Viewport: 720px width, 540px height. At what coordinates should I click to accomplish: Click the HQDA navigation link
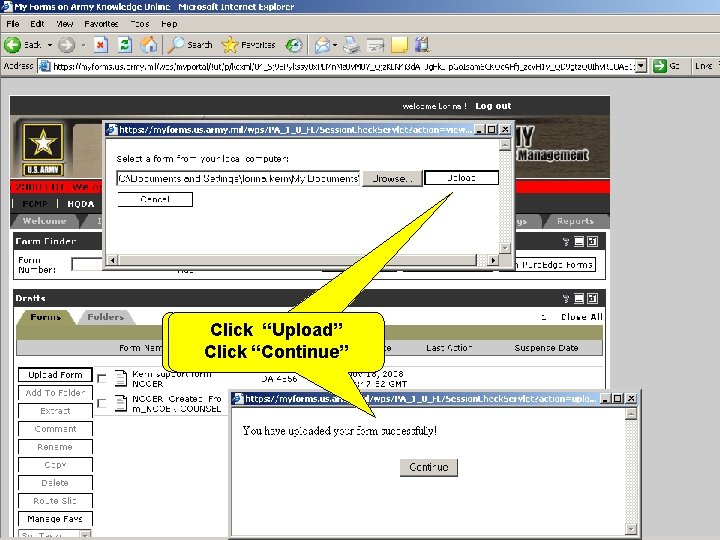coord(81,204)
